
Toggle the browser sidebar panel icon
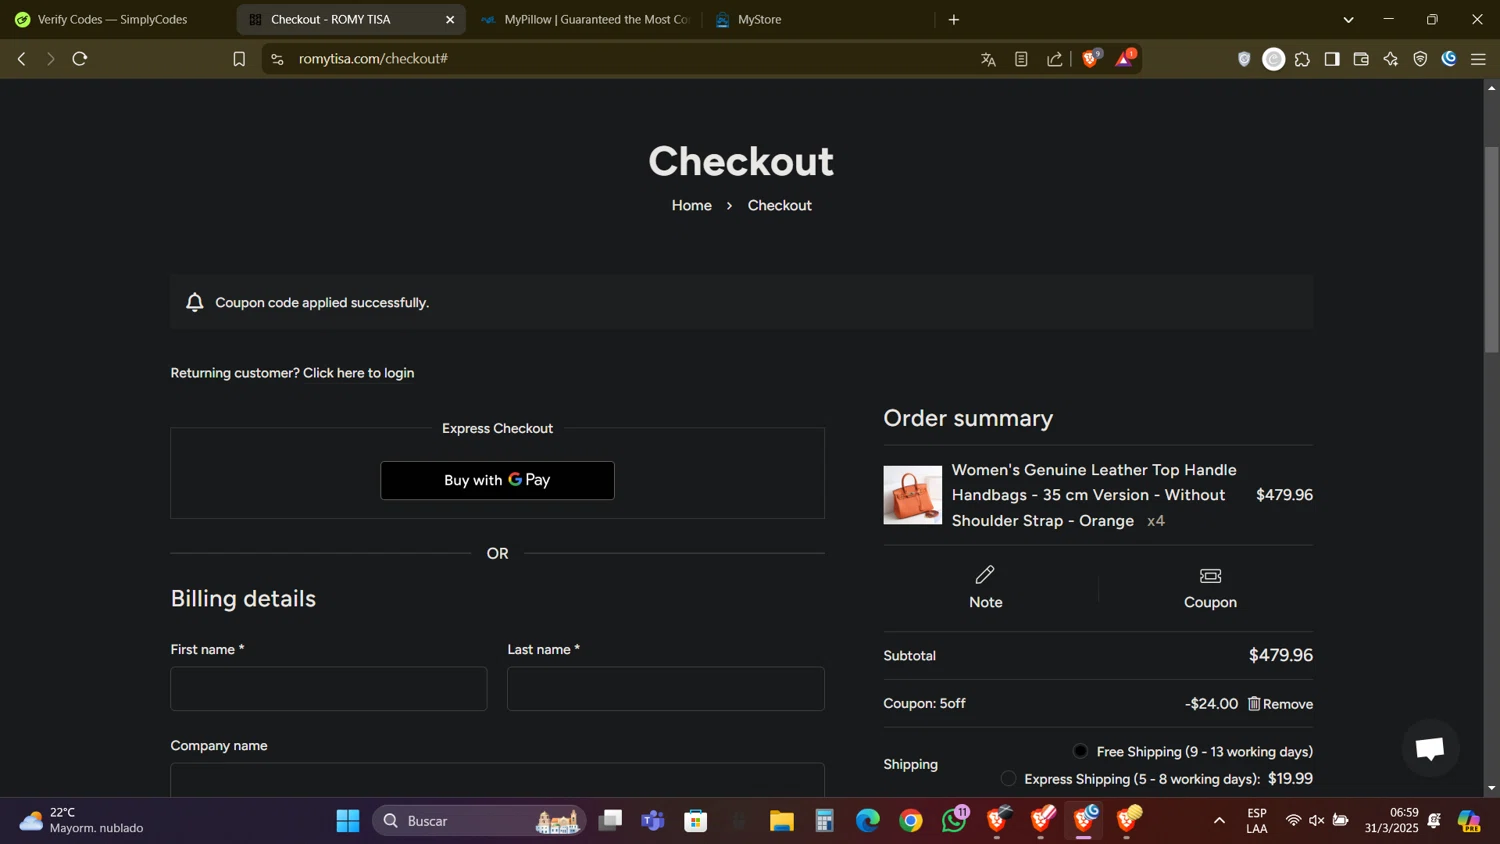(1332, 59)
